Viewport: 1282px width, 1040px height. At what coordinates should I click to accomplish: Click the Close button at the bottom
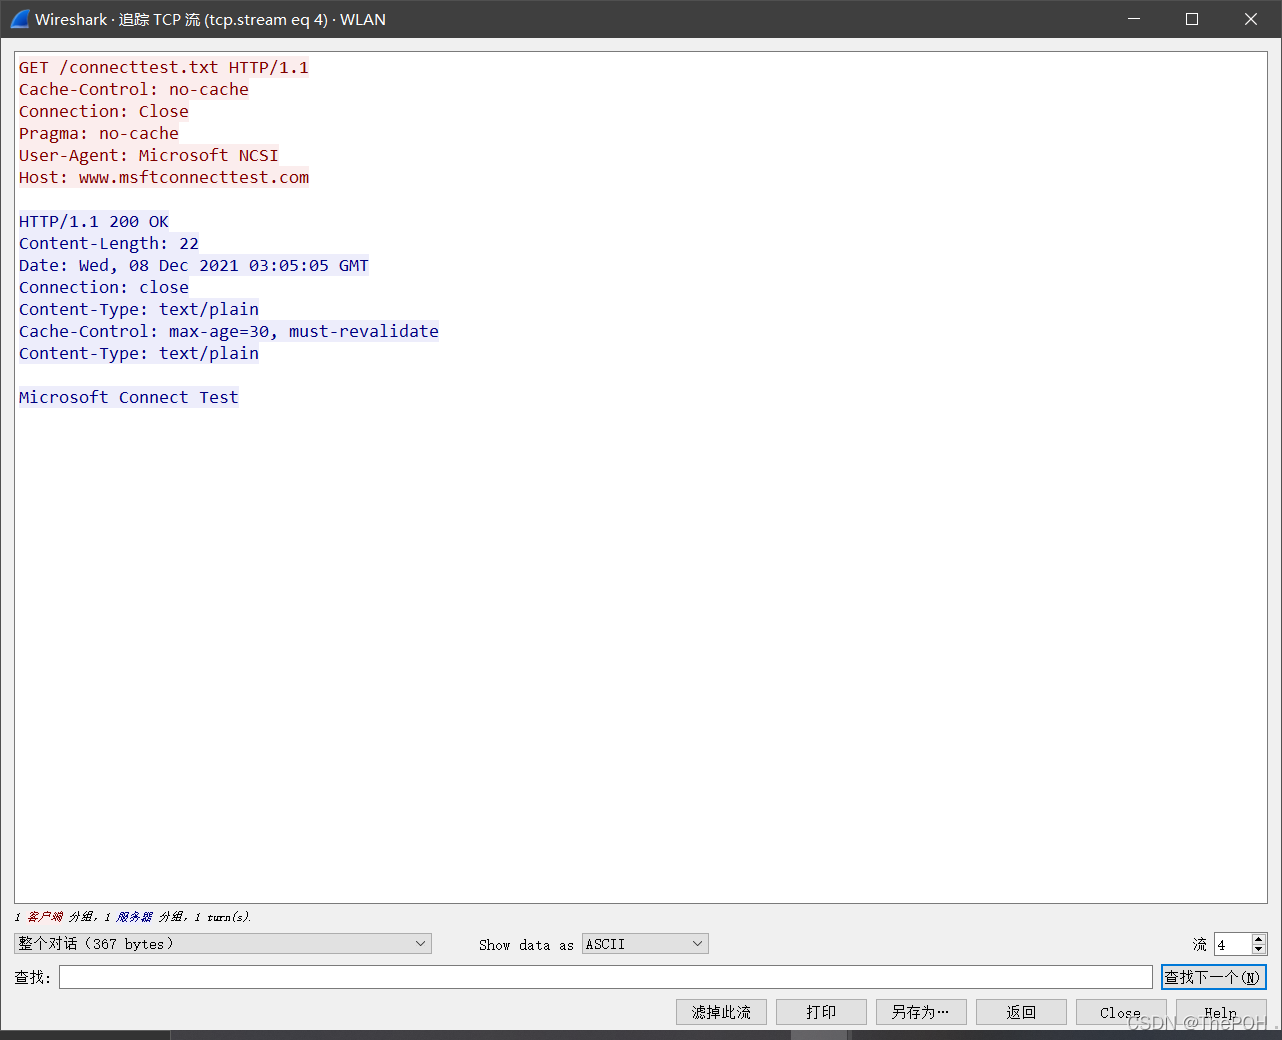[1121, 1012]
